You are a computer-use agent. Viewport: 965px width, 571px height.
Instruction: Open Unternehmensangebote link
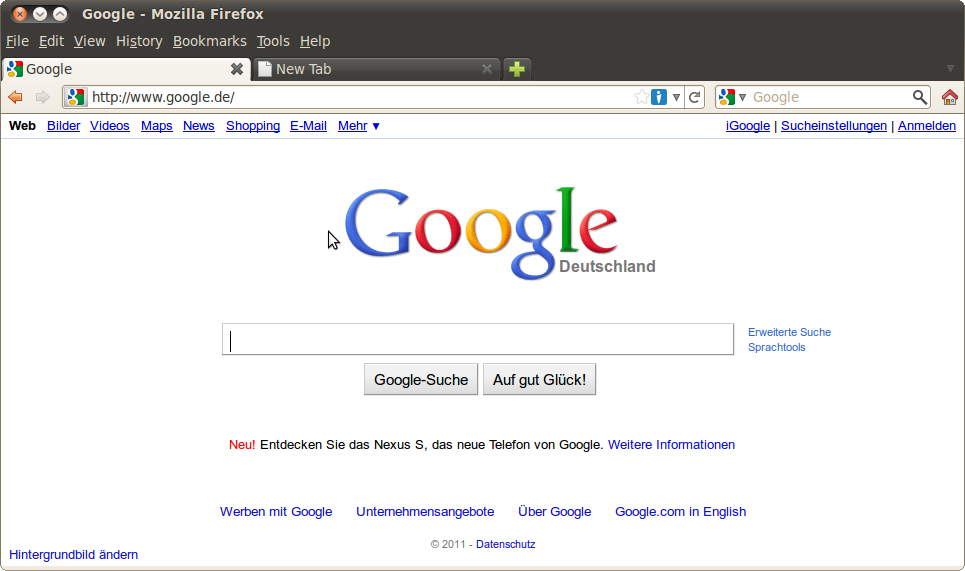click(425, 512)
